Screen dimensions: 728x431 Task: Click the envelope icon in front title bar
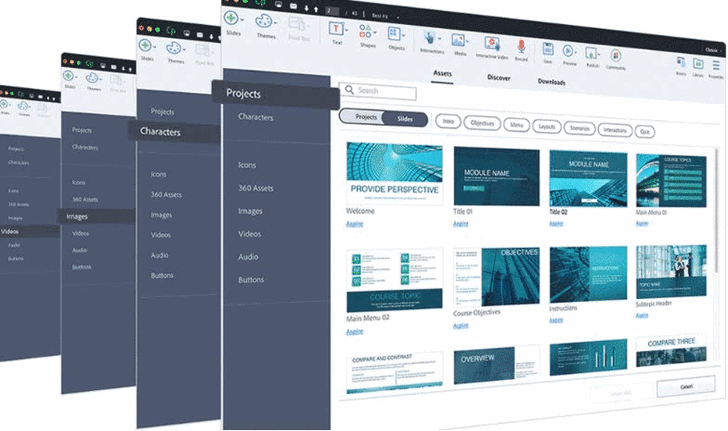pos(293,7)
